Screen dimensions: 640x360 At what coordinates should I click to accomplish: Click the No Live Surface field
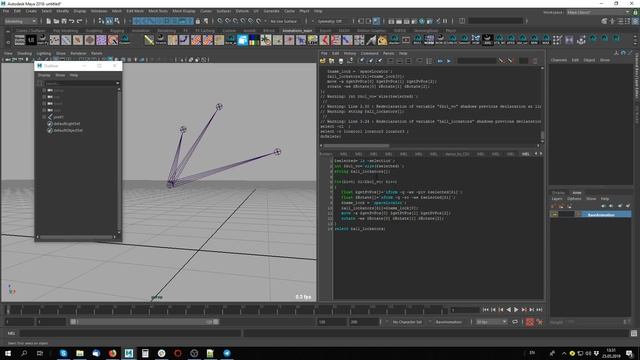(x=284, y=21)
